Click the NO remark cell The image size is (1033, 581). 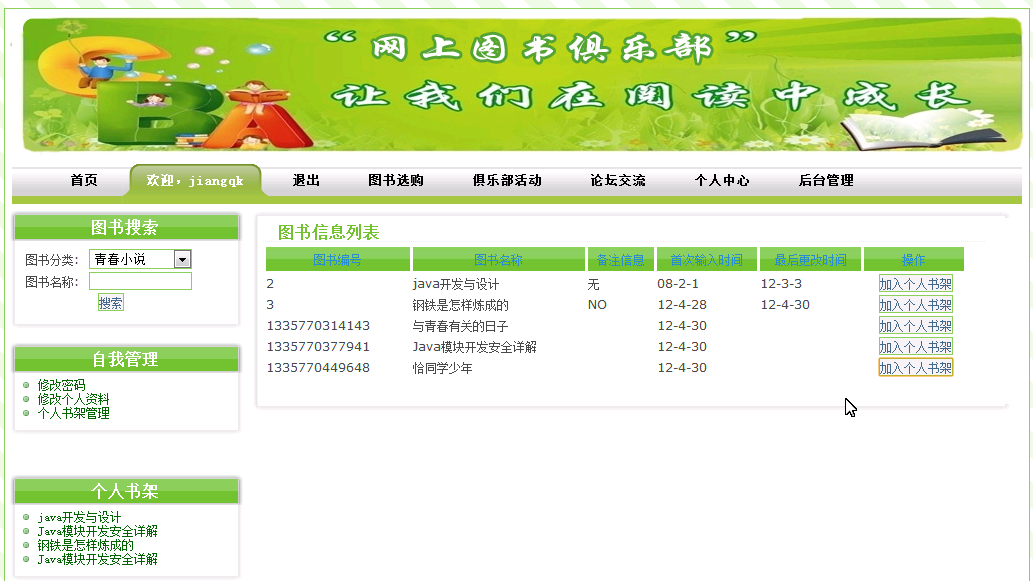(597, 305)
